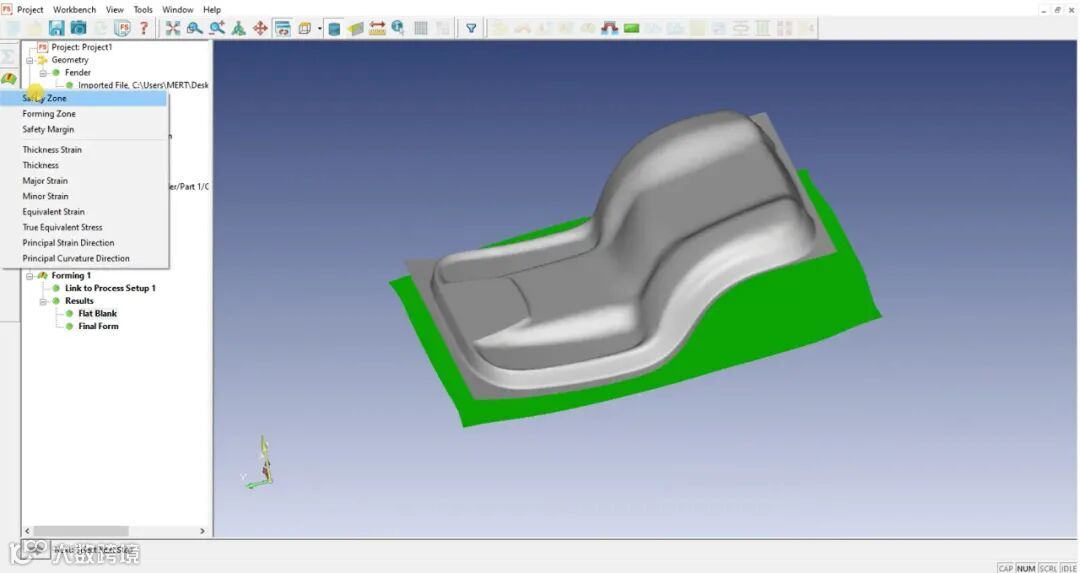Select Principal Strain Direction option
Image resolution: width=1080 pixels, height=573 pixels.
(x=84, y=242)
